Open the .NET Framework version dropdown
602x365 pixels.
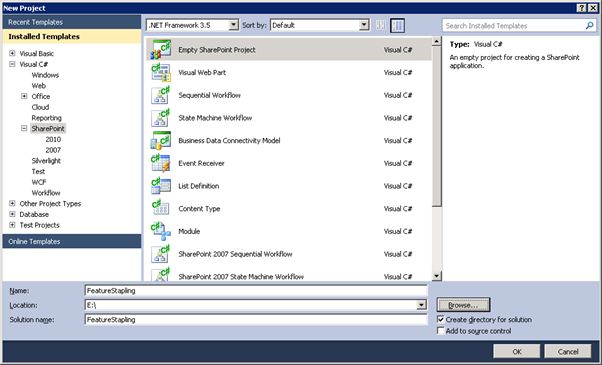[x=233, y=25]
